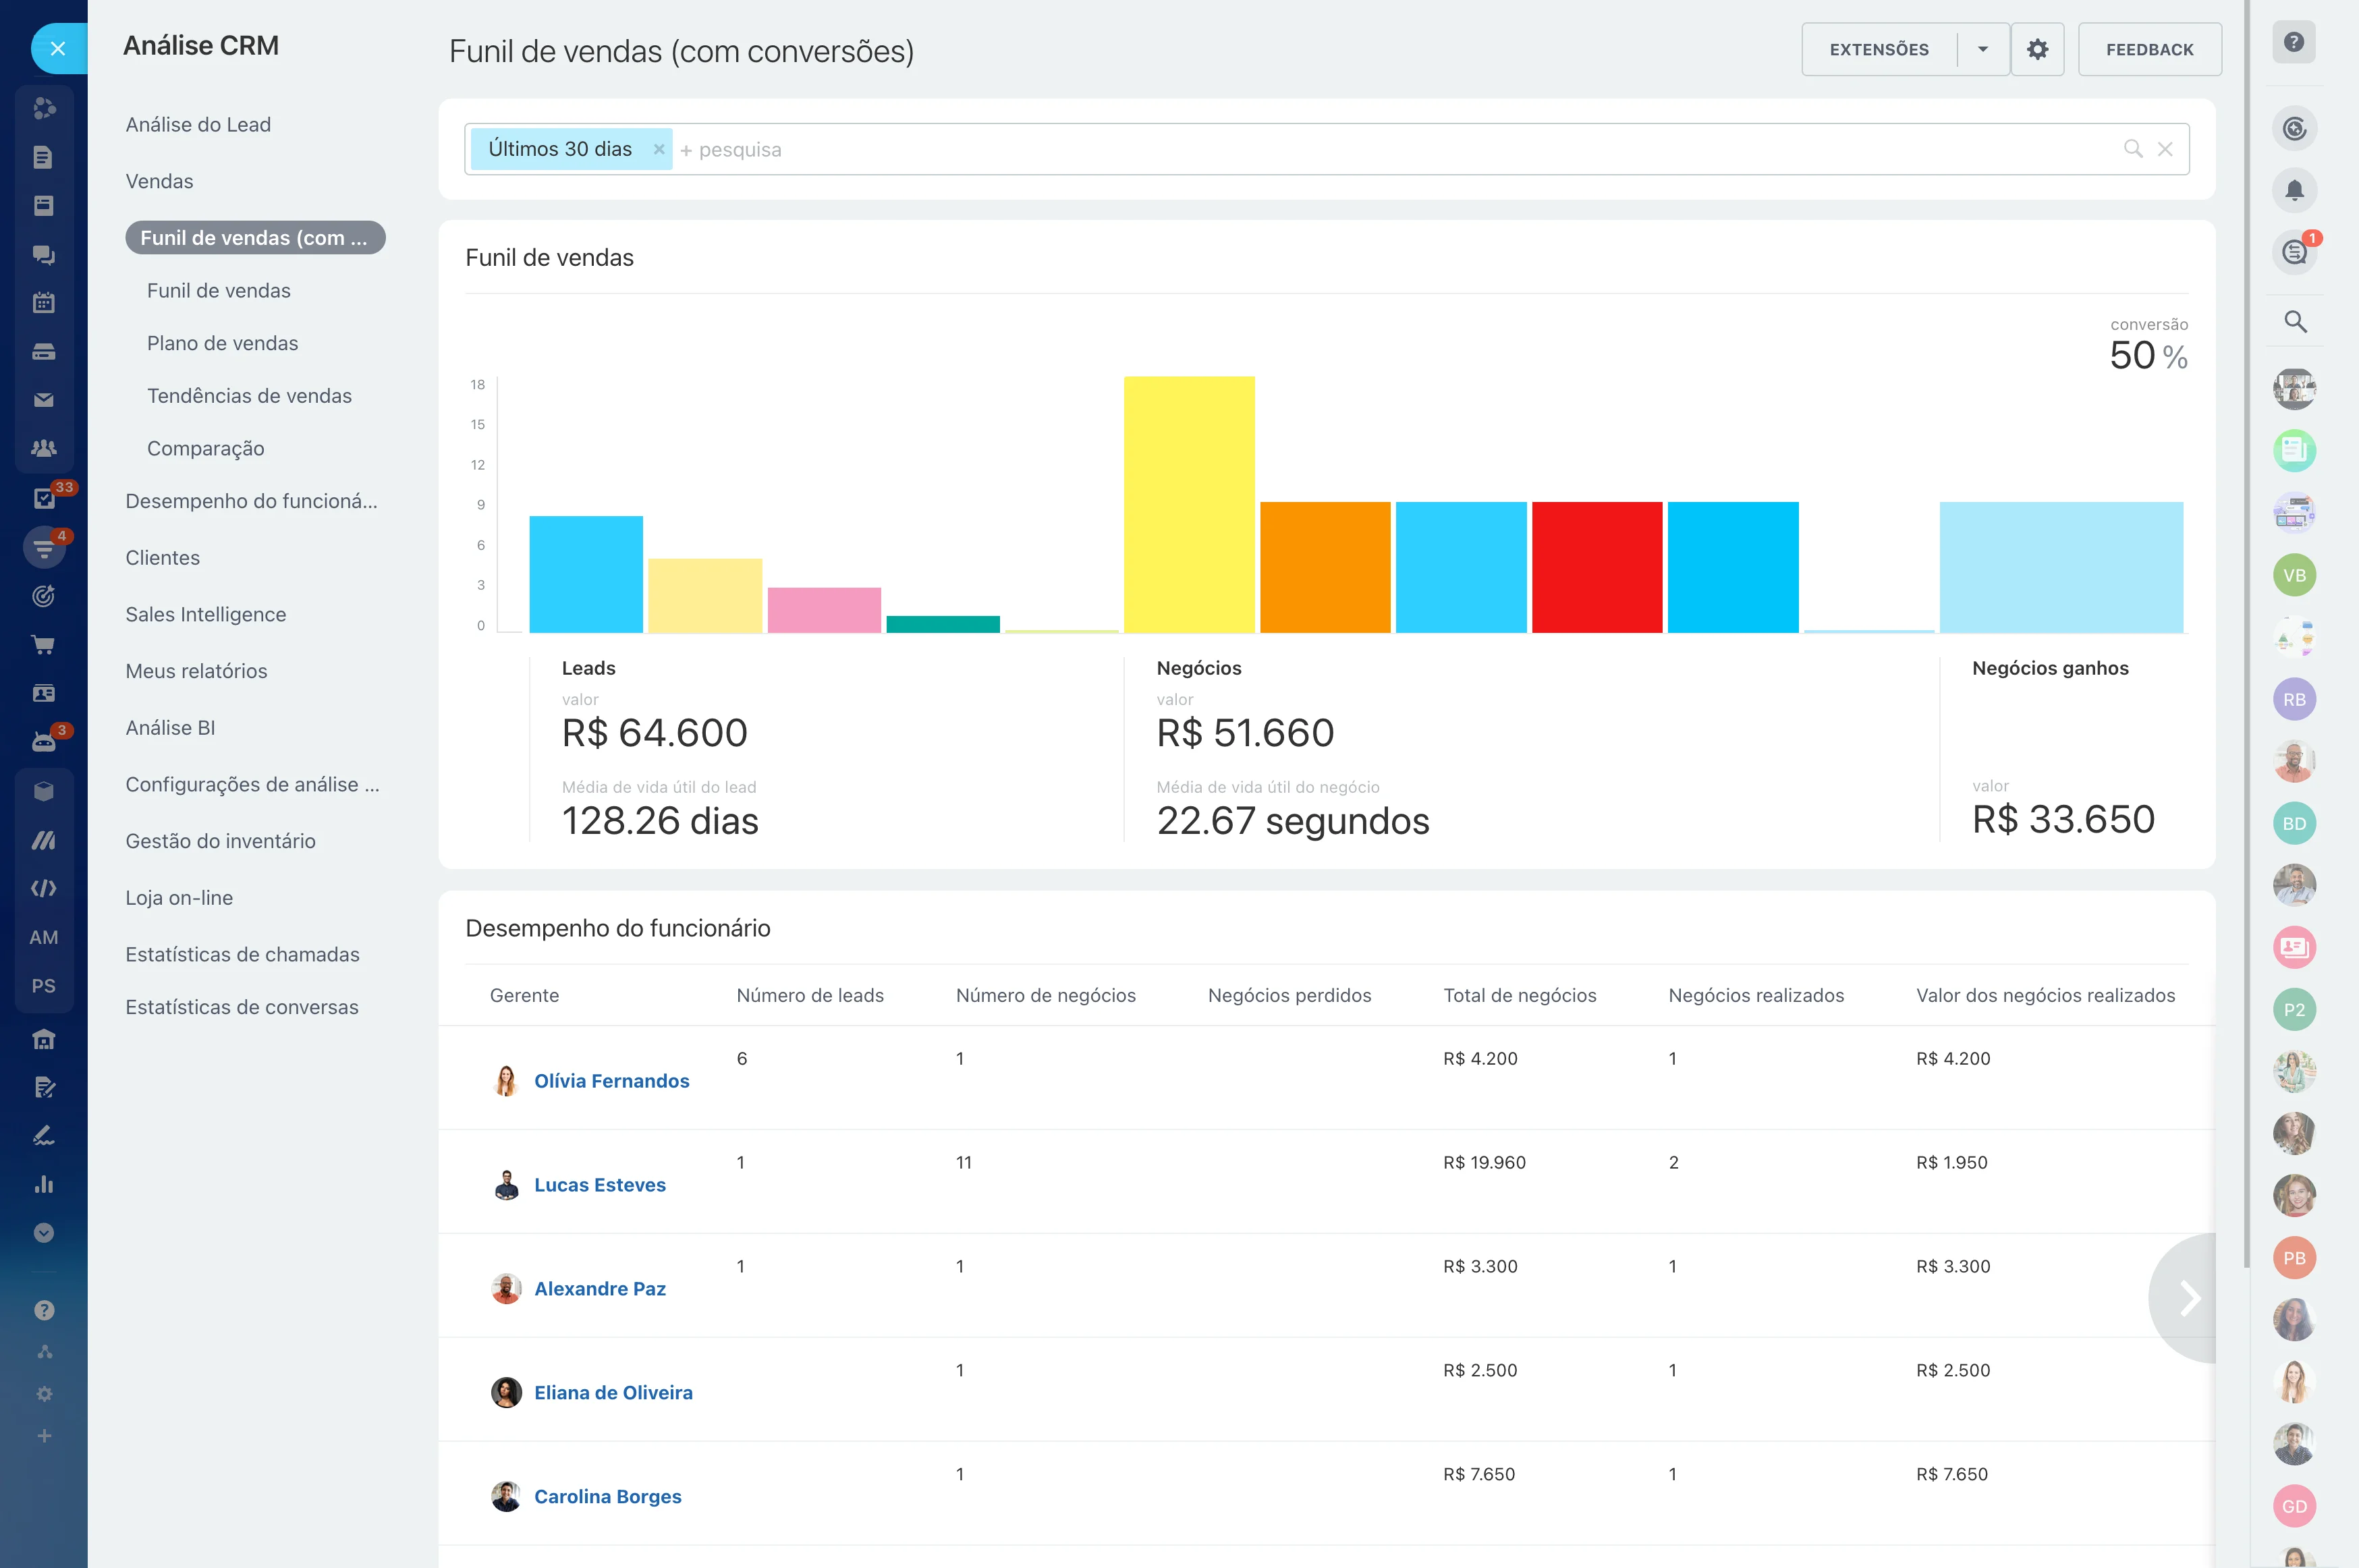This screenshot has width=2359, height=1568.
Task: Expand the Extensões dropdown arrow
Action: click(1982, 49)
